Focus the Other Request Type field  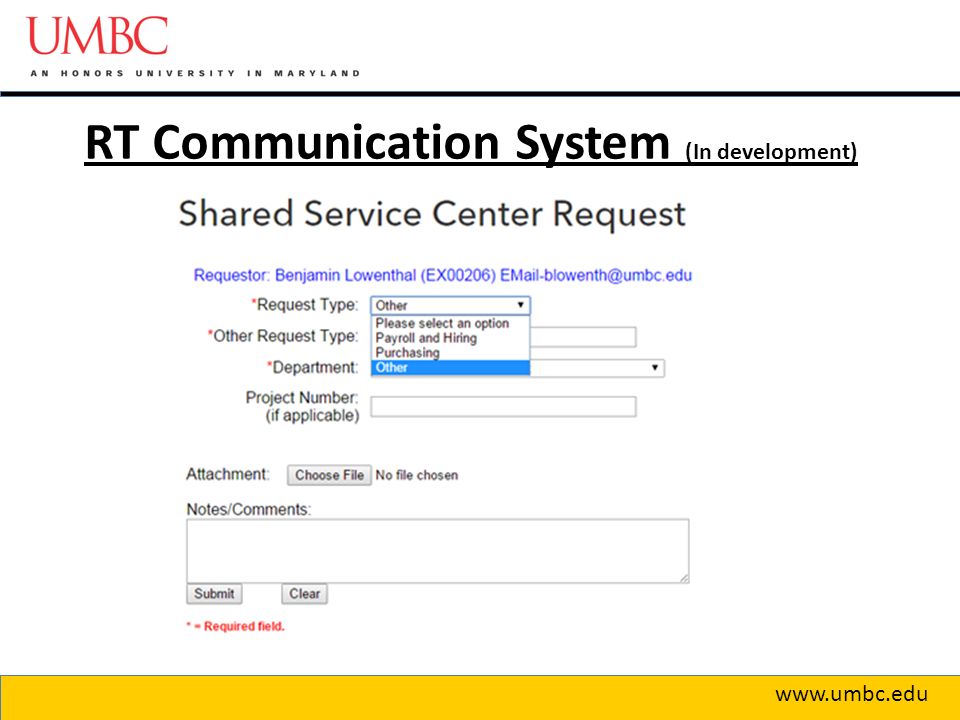coord(583,337)
